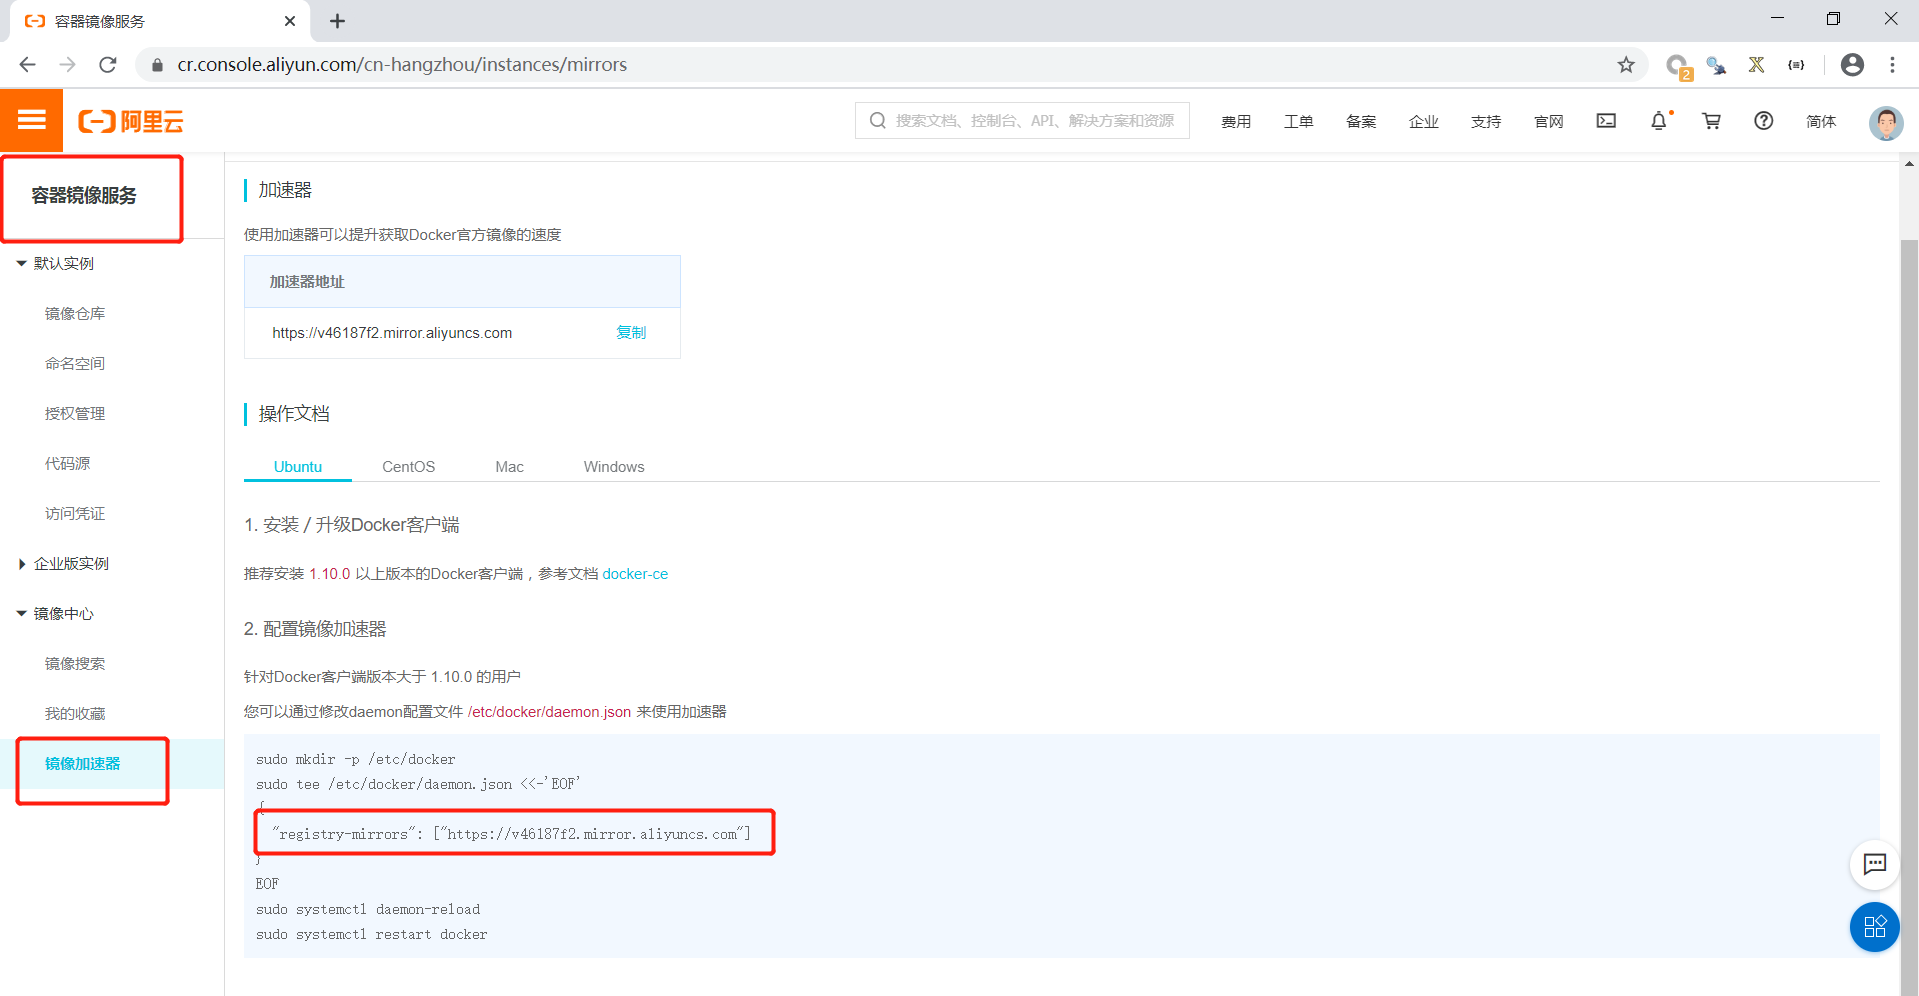1919x996 pixels.
Task: Switch to the Windows tab
Action: (614, 467)
